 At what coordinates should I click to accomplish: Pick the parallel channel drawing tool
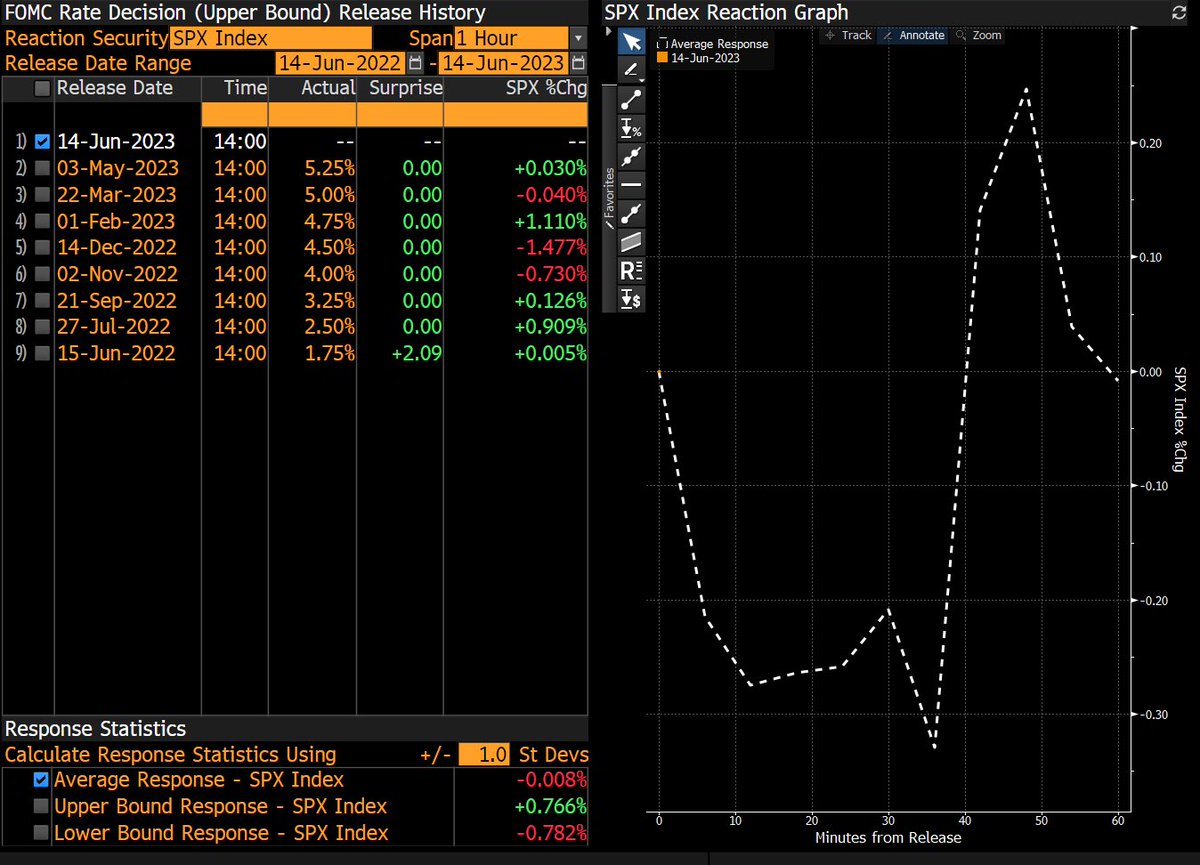[631, 242]
